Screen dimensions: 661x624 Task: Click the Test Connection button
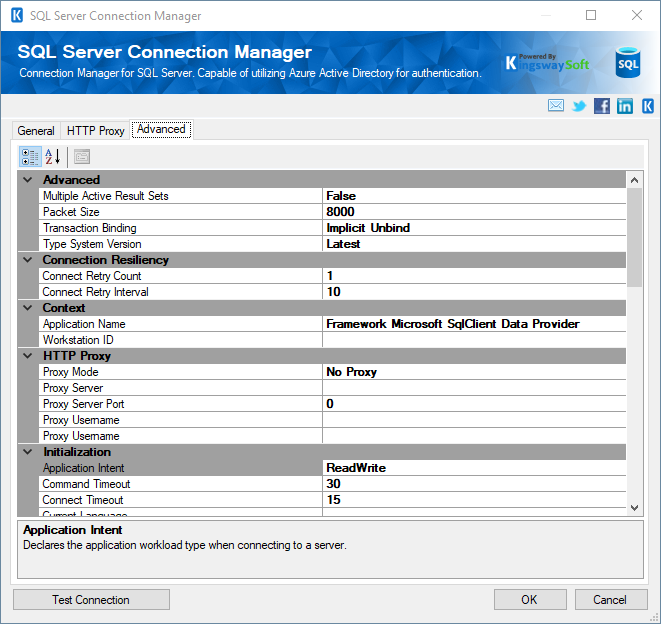coord(91,600)
